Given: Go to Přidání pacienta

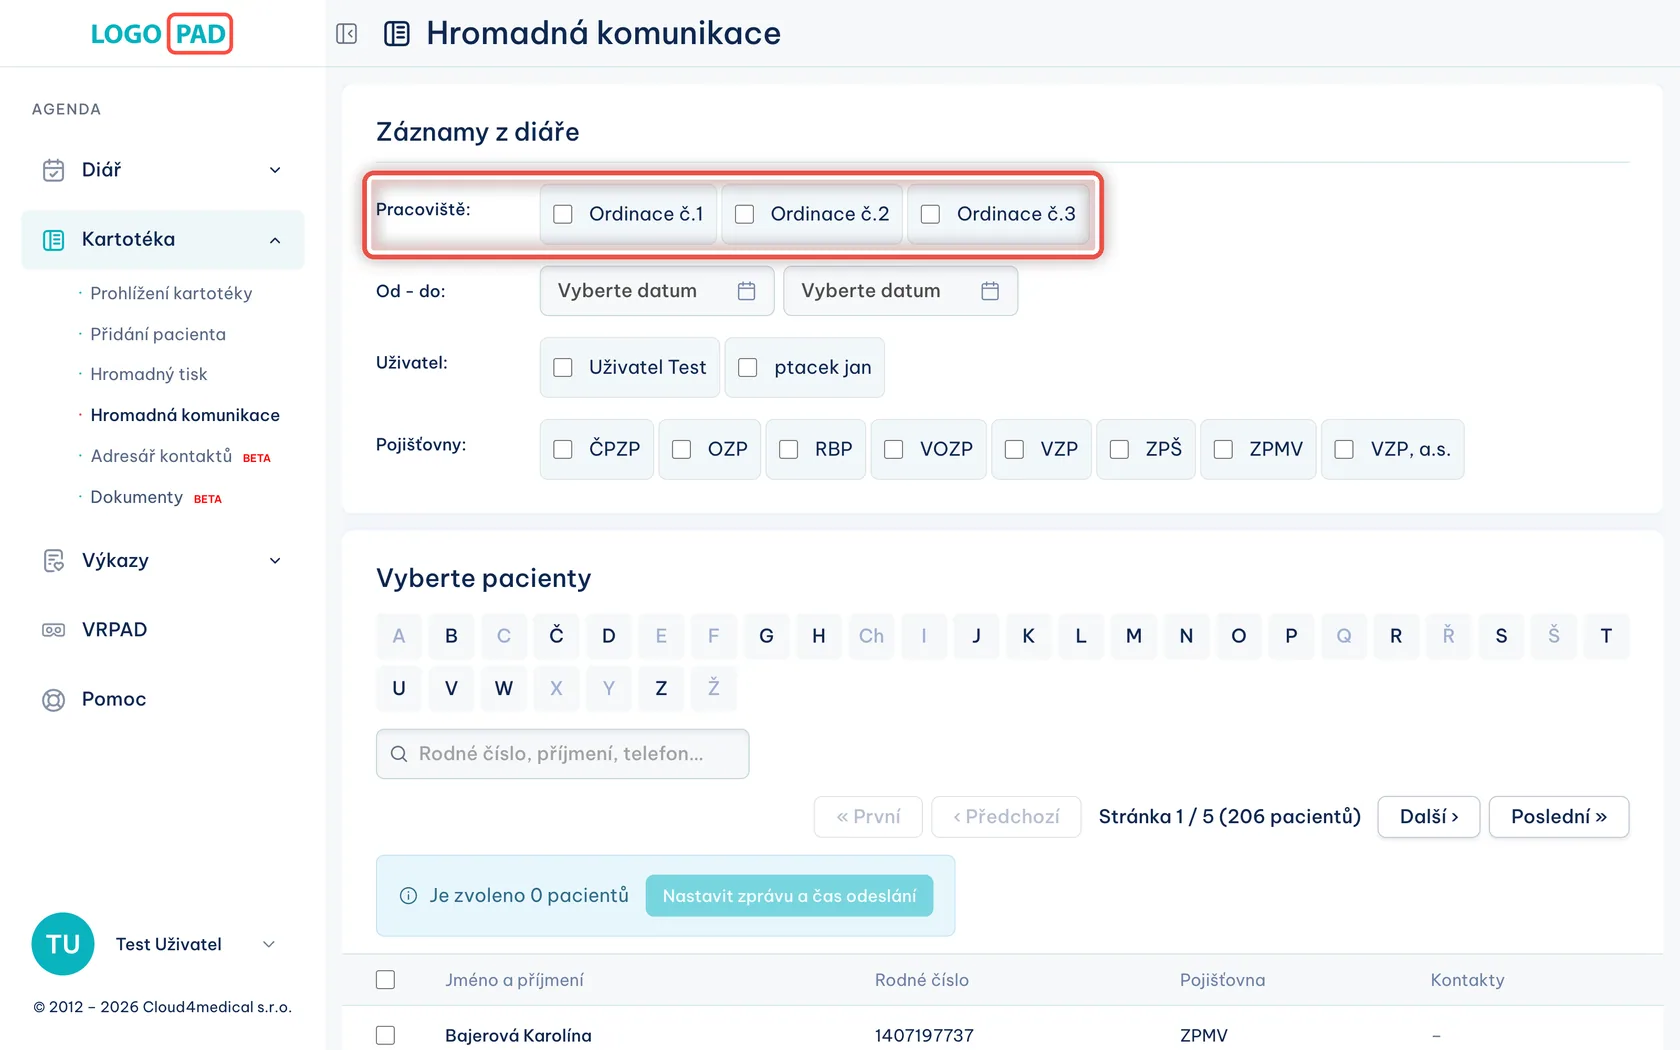Looking at the screenshot, I should tap(158, 334).
